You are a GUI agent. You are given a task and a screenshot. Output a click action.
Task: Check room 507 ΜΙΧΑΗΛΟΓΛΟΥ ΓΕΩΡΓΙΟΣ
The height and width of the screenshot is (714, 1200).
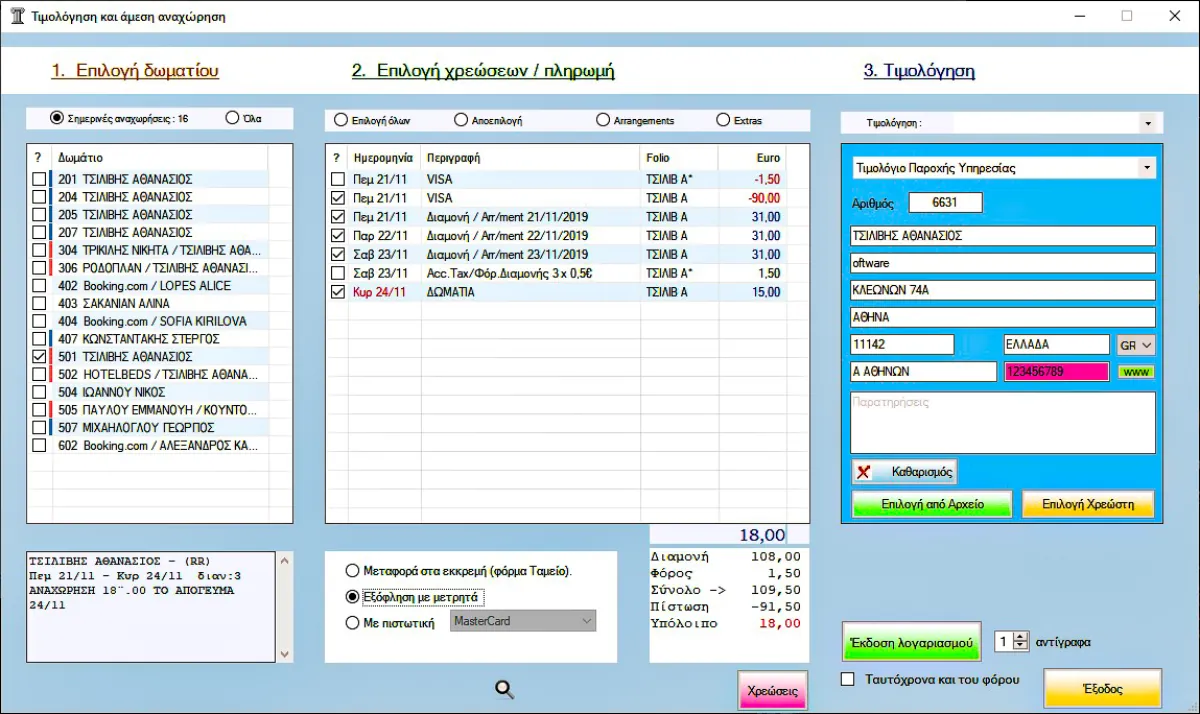[39, 428]
